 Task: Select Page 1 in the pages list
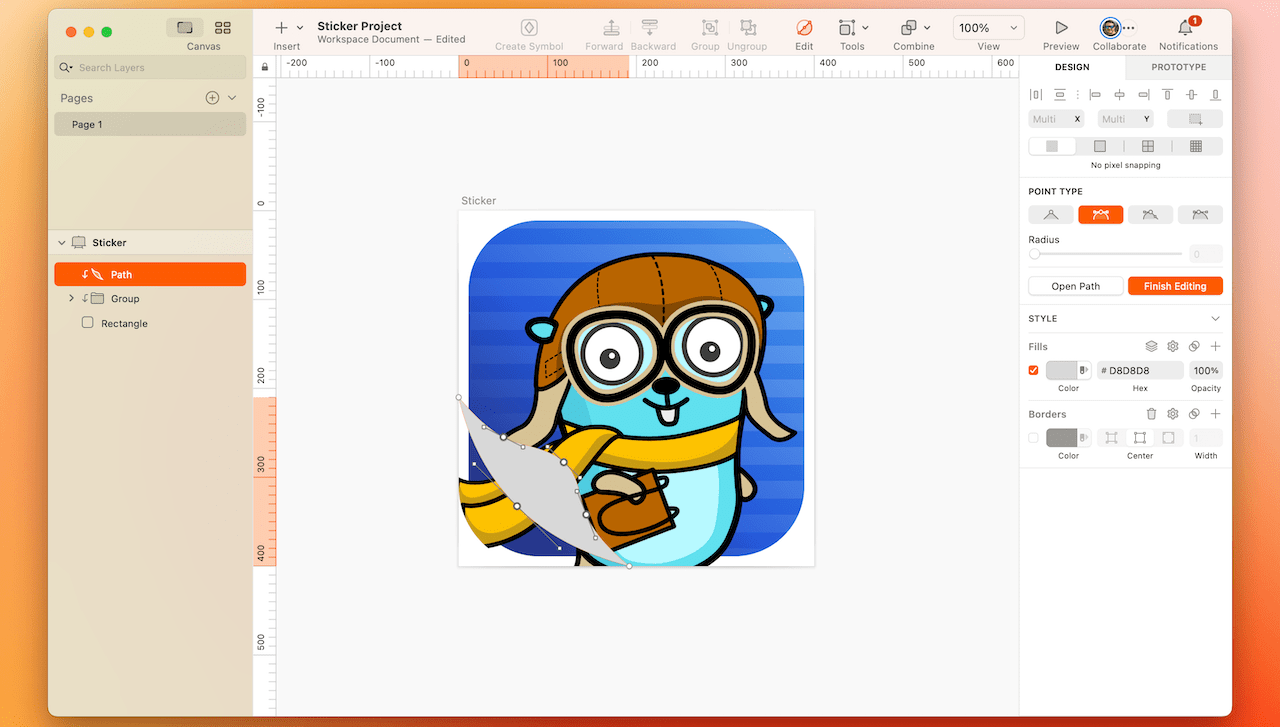point(150,124)
